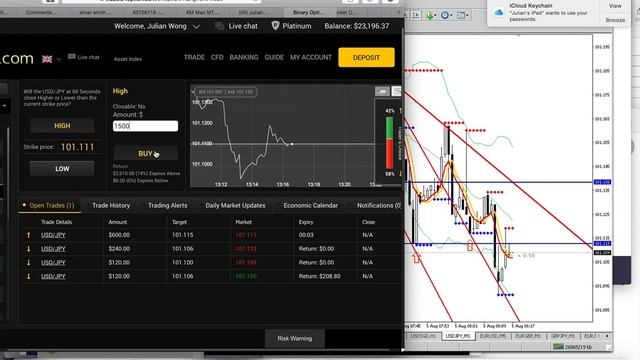This screenshot has width=640, height=360.
Task: Switch to the Economic Calendar tab
Action: click(x=311, y=205)
